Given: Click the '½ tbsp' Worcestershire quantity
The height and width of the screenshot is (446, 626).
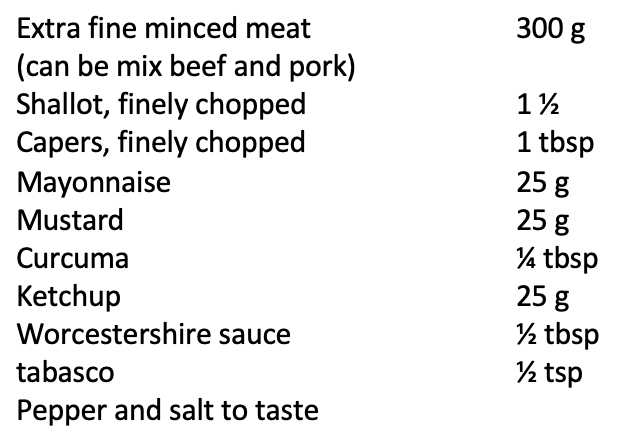Looking at the screenshot, I should (x=558, y=335).
